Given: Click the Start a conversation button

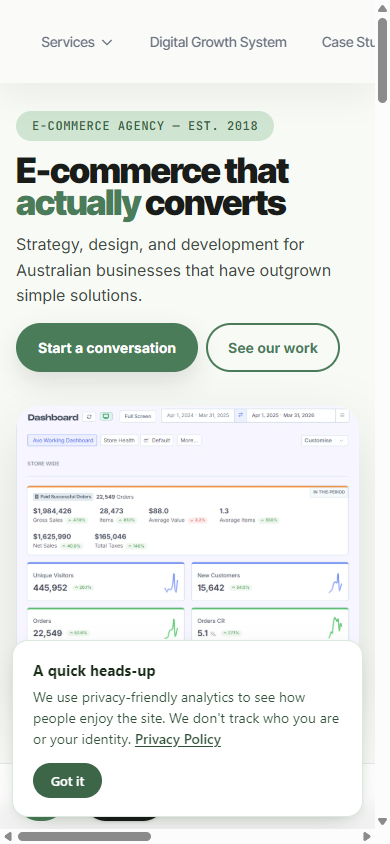Looking at the screenshot, I should point(107,348).
